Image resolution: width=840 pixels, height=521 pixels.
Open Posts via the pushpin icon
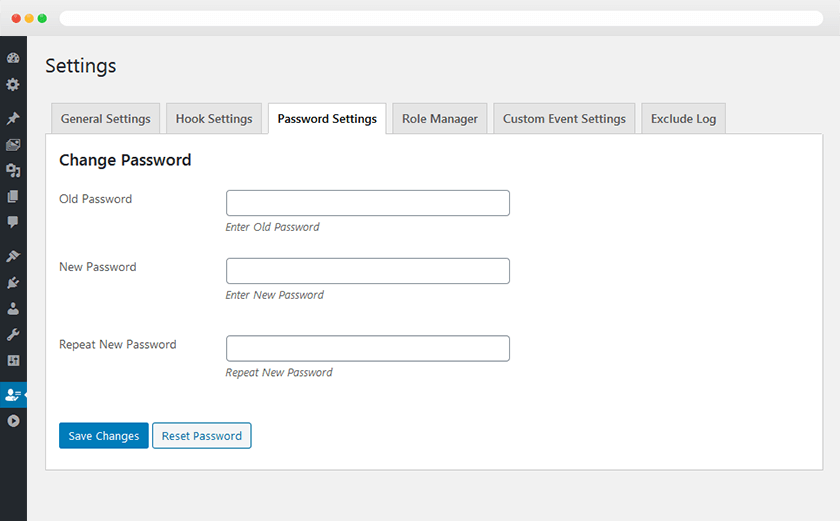(x=13, y=119)
